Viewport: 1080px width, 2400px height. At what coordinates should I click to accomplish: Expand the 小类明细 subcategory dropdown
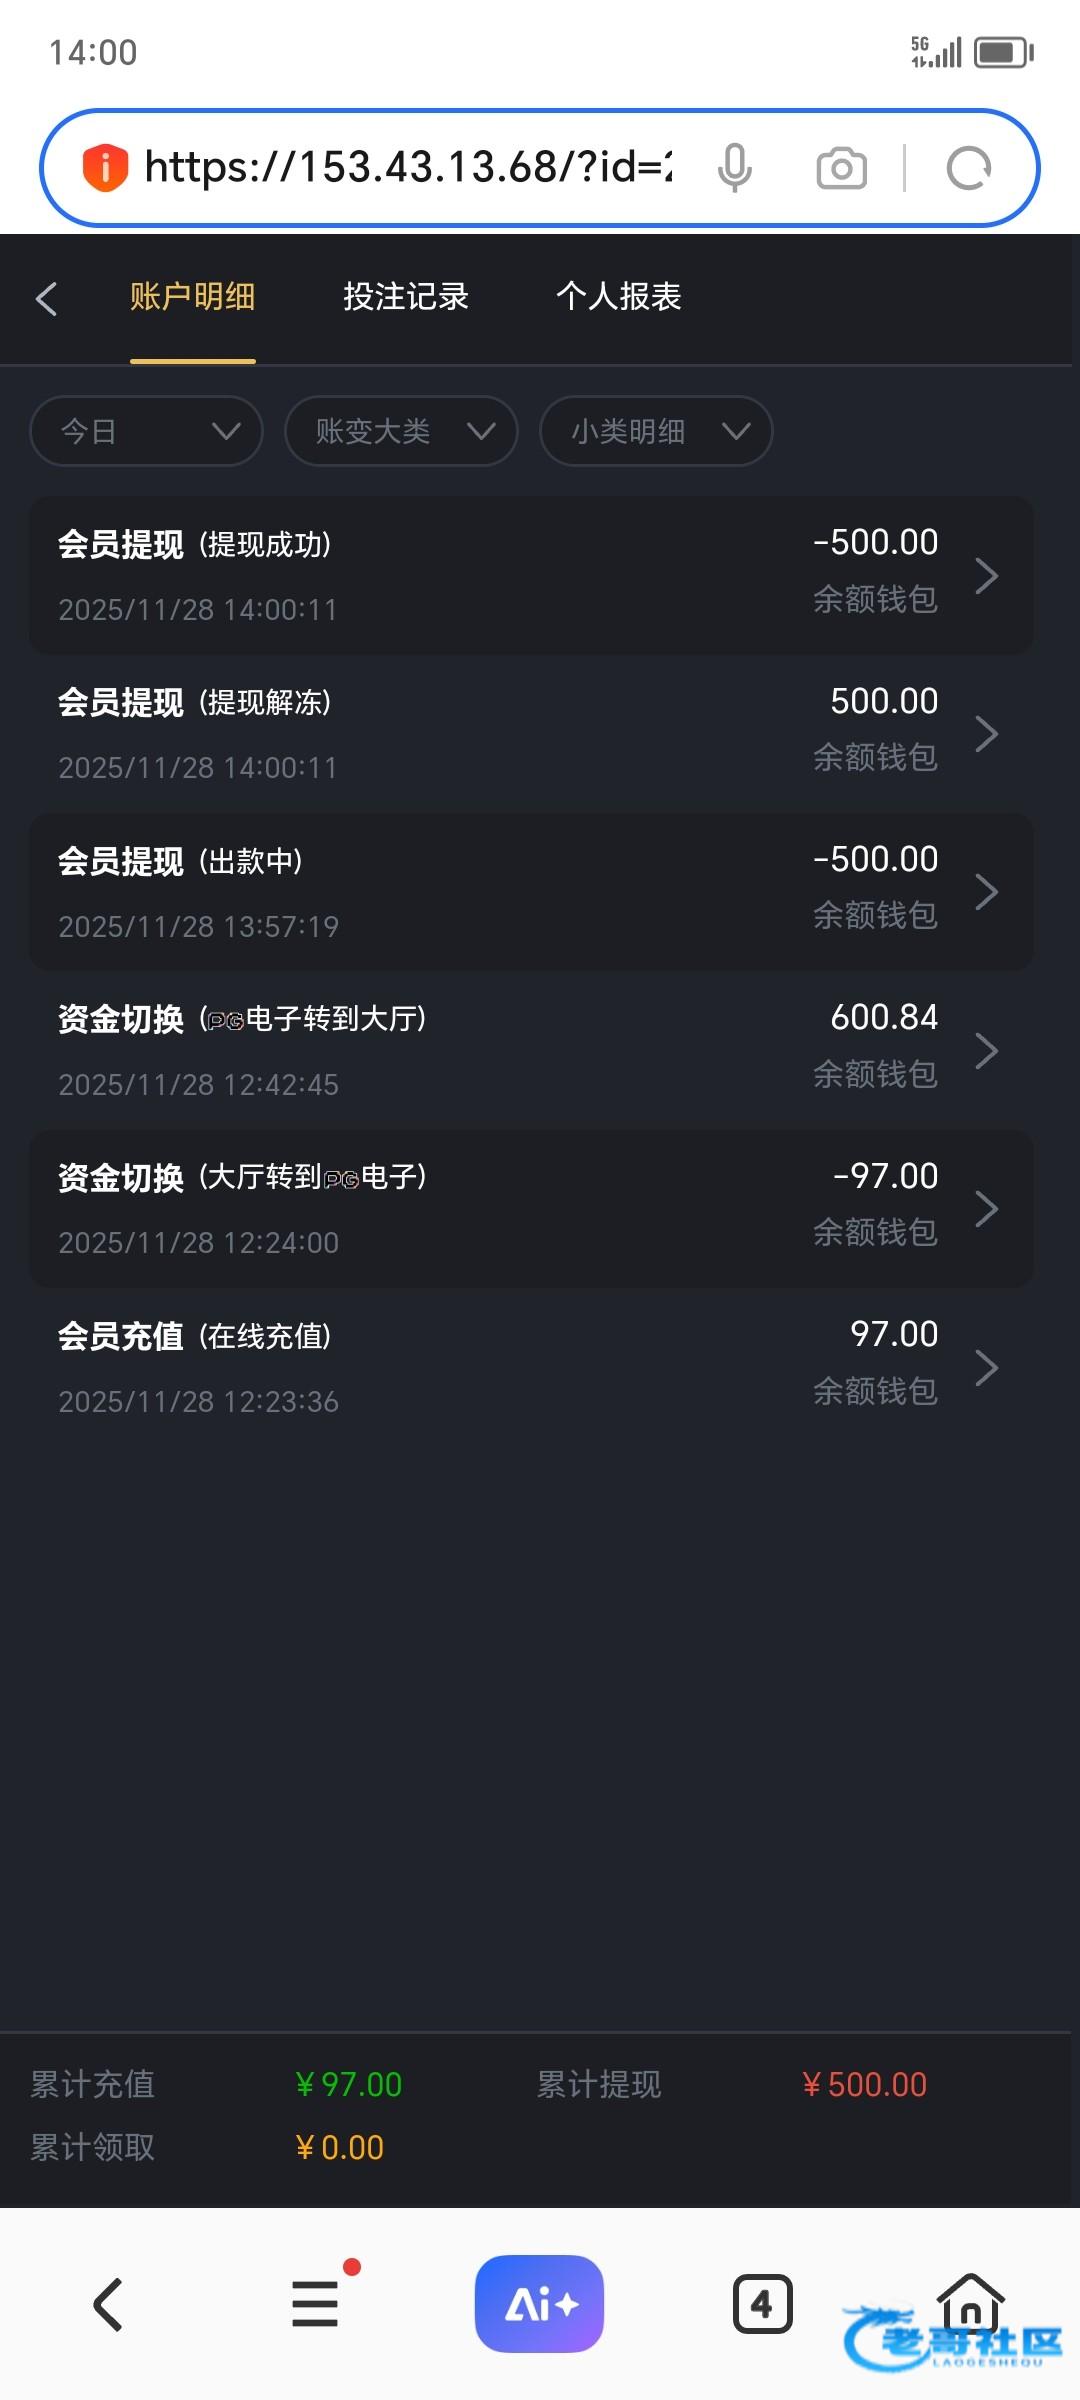point(656,431)
